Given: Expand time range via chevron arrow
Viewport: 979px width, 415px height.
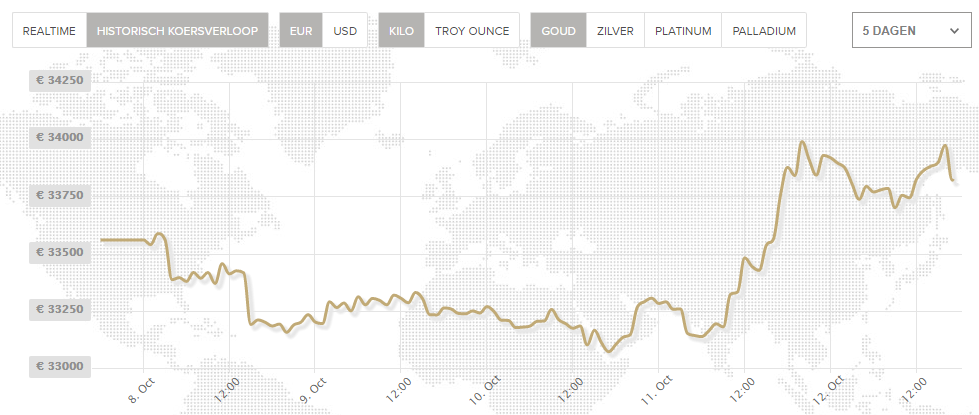Looking at the screenshot, I should pos(953,31).
